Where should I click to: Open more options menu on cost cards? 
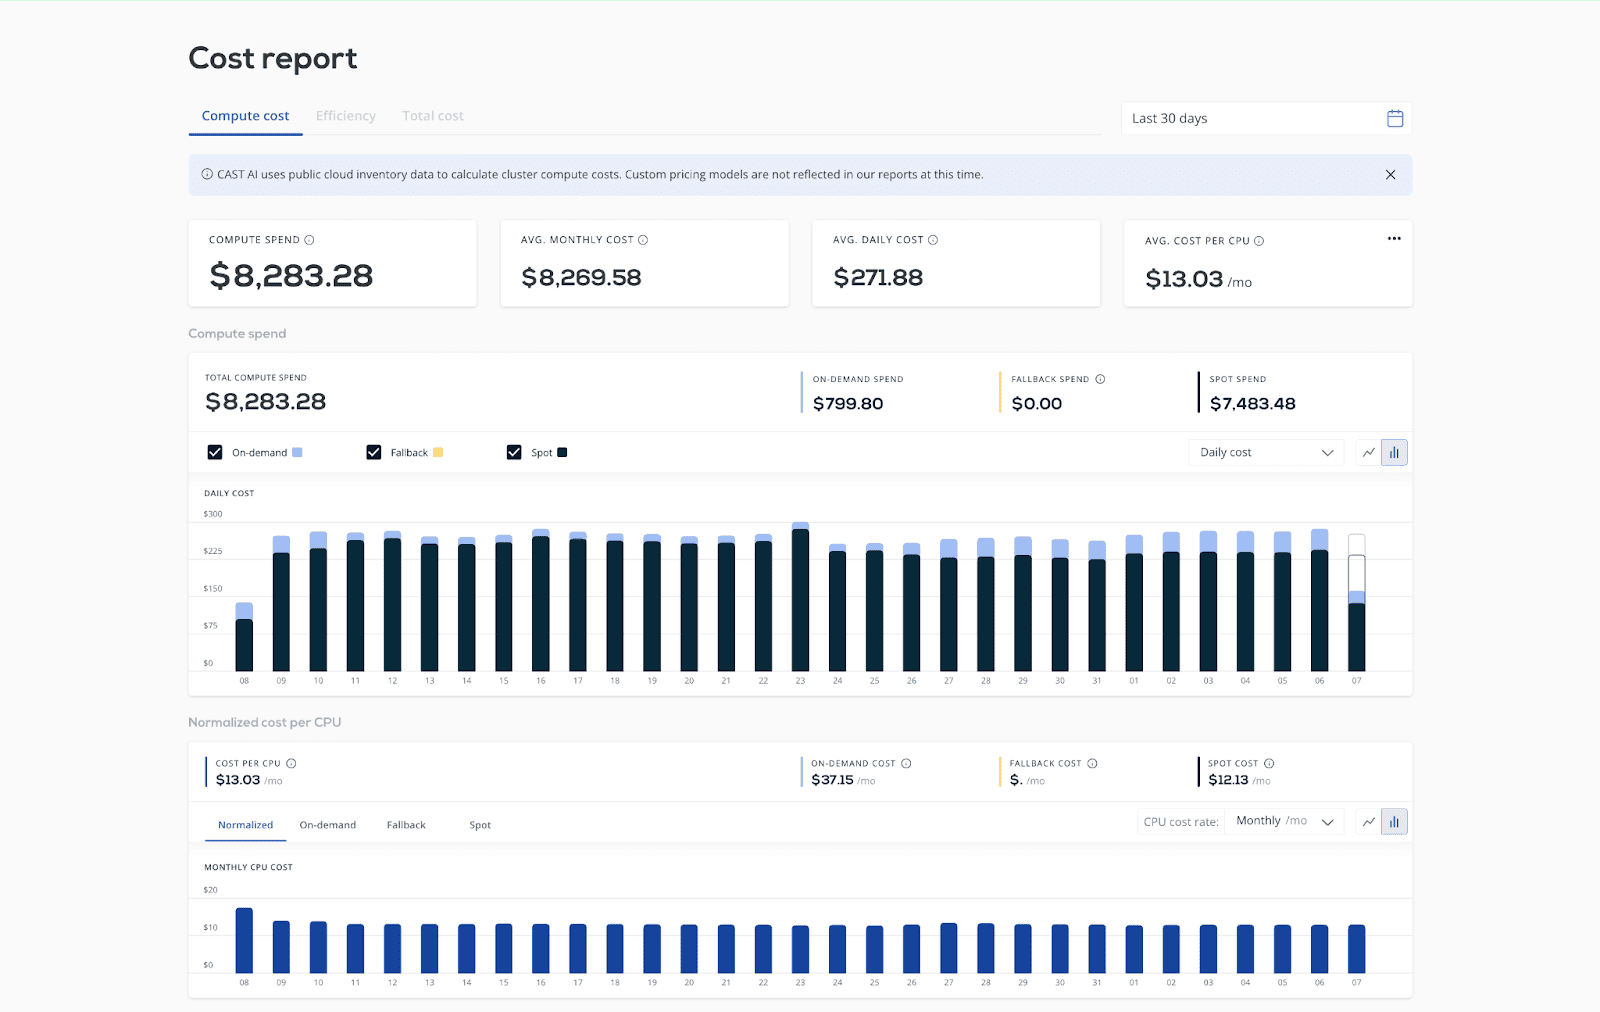point(1394,238)
